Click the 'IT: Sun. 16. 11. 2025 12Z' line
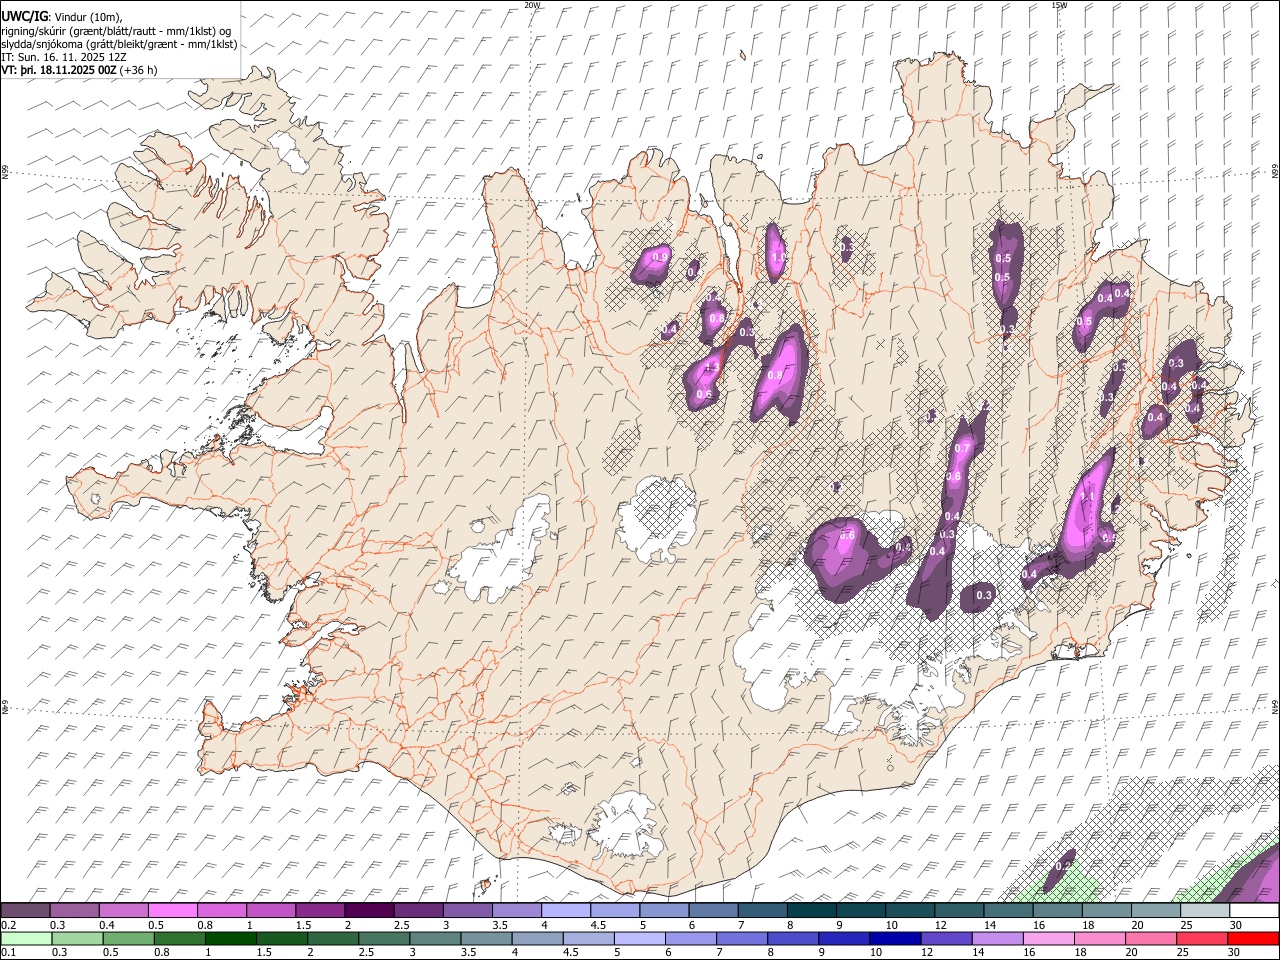 [64, 57]
